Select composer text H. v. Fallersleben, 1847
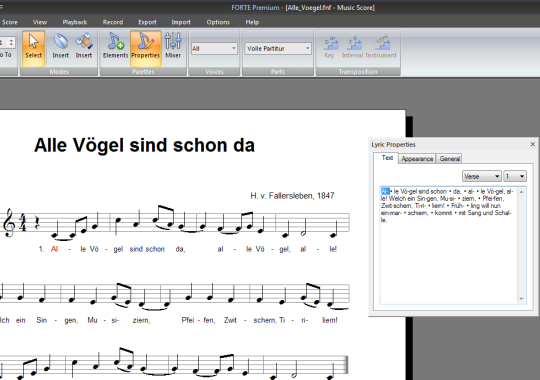 pyautogui.click(x=292, y=196)
